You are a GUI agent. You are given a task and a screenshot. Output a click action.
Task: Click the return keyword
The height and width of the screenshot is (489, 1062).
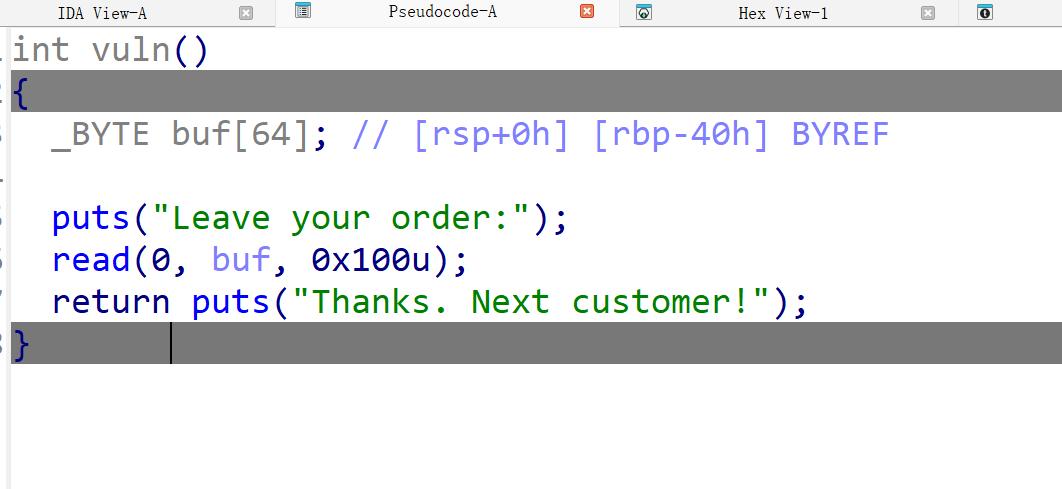click(111, 301)
